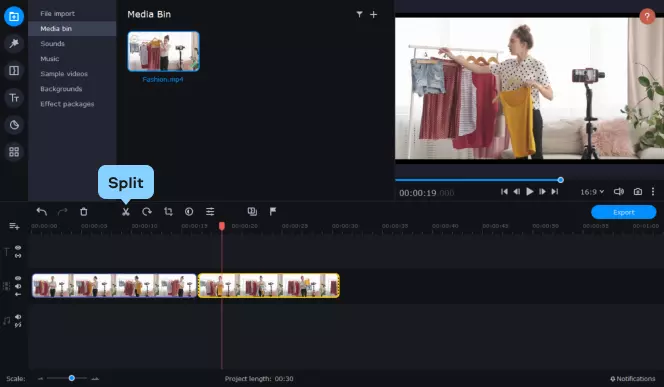The height and width of the screenshot is (387, 664).
Task: Mute the audio track speaker icon
Action: pyautogui.click(x=18, y=317)
